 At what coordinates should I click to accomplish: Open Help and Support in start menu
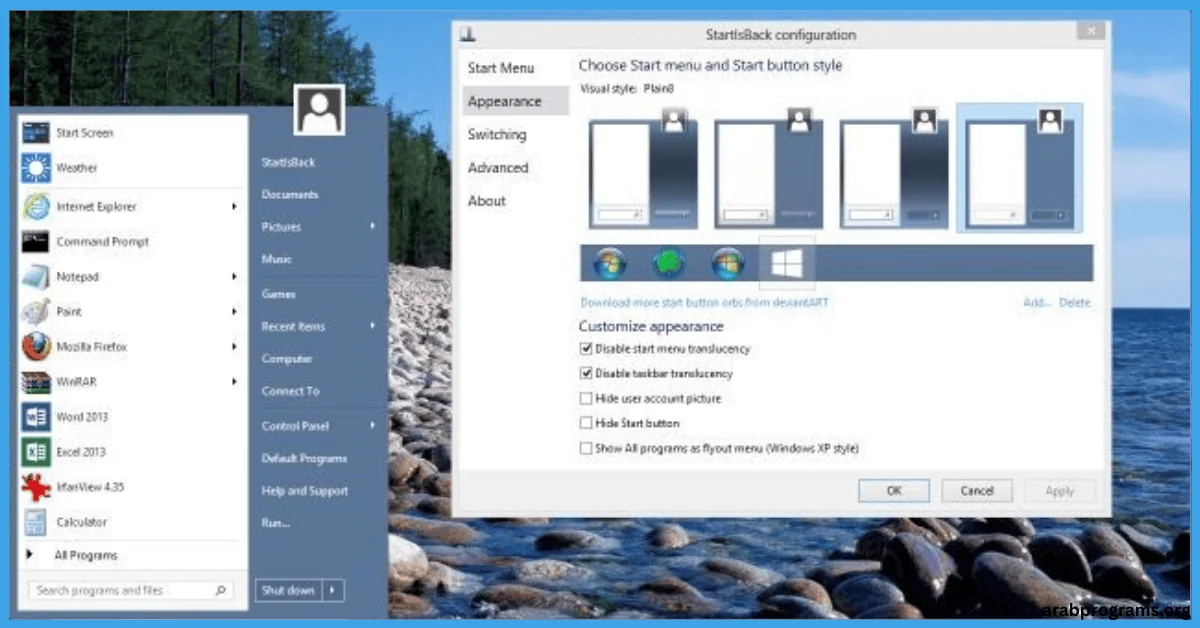305,490
